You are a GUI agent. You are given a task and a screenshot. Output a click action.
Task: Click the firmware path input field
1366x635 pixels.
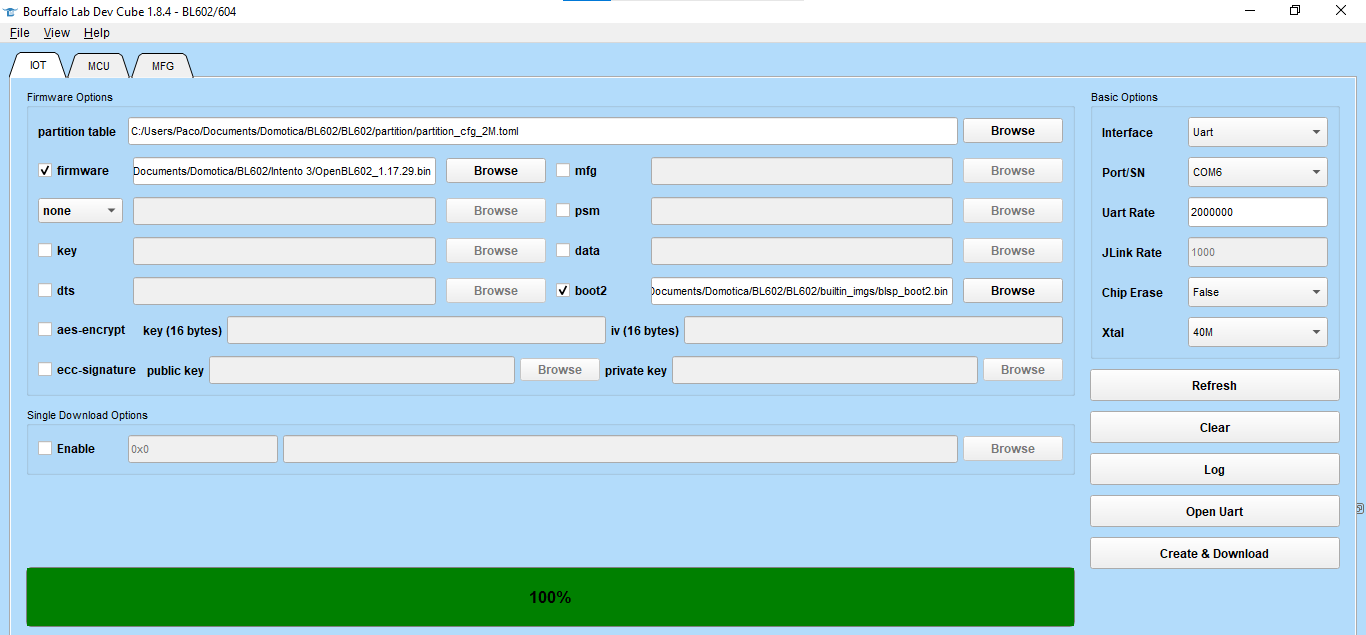284,171
